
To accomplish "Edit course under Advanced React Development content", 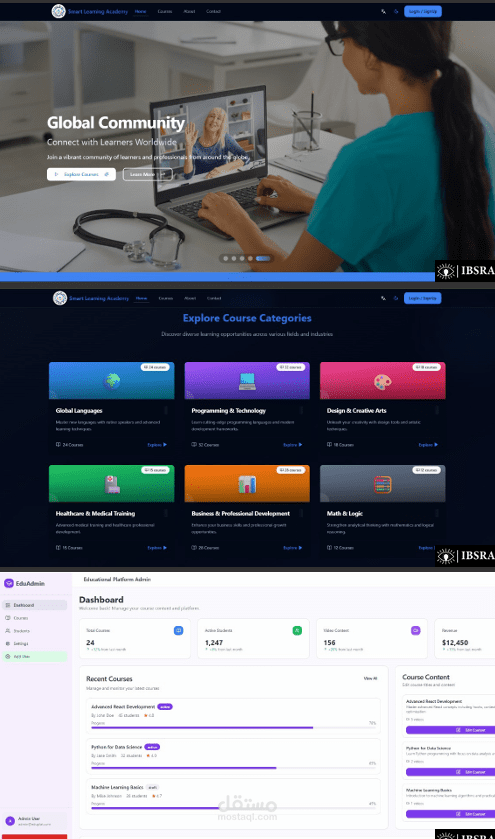I will [x=451, y=730].
